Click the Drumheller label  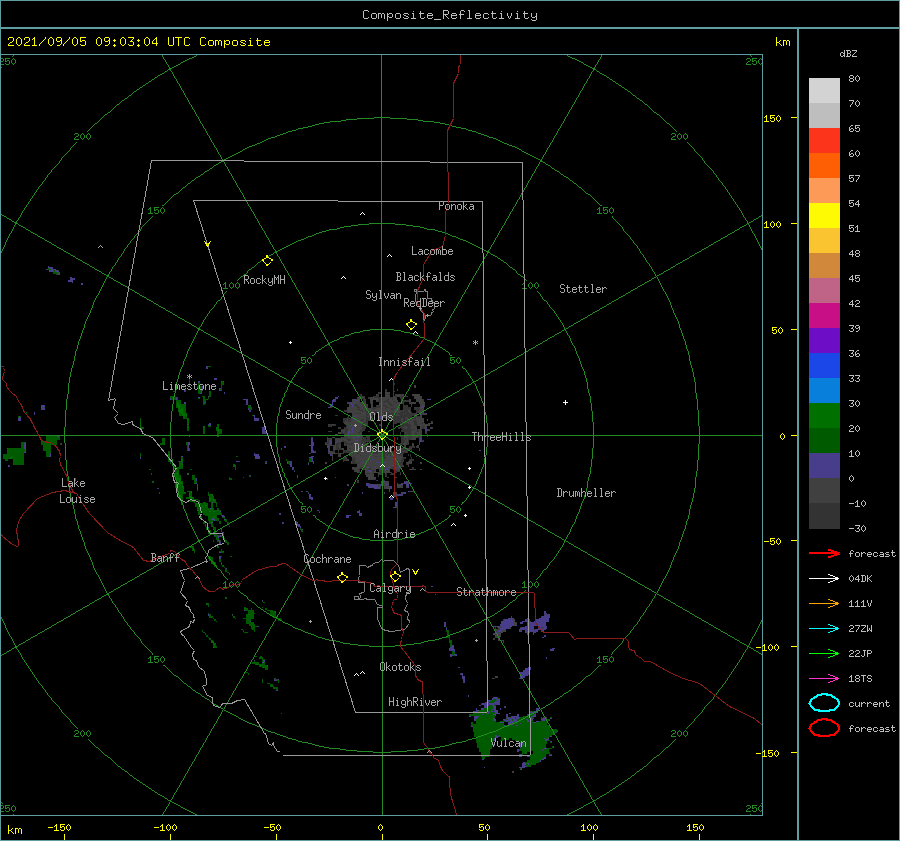point(585,493)
